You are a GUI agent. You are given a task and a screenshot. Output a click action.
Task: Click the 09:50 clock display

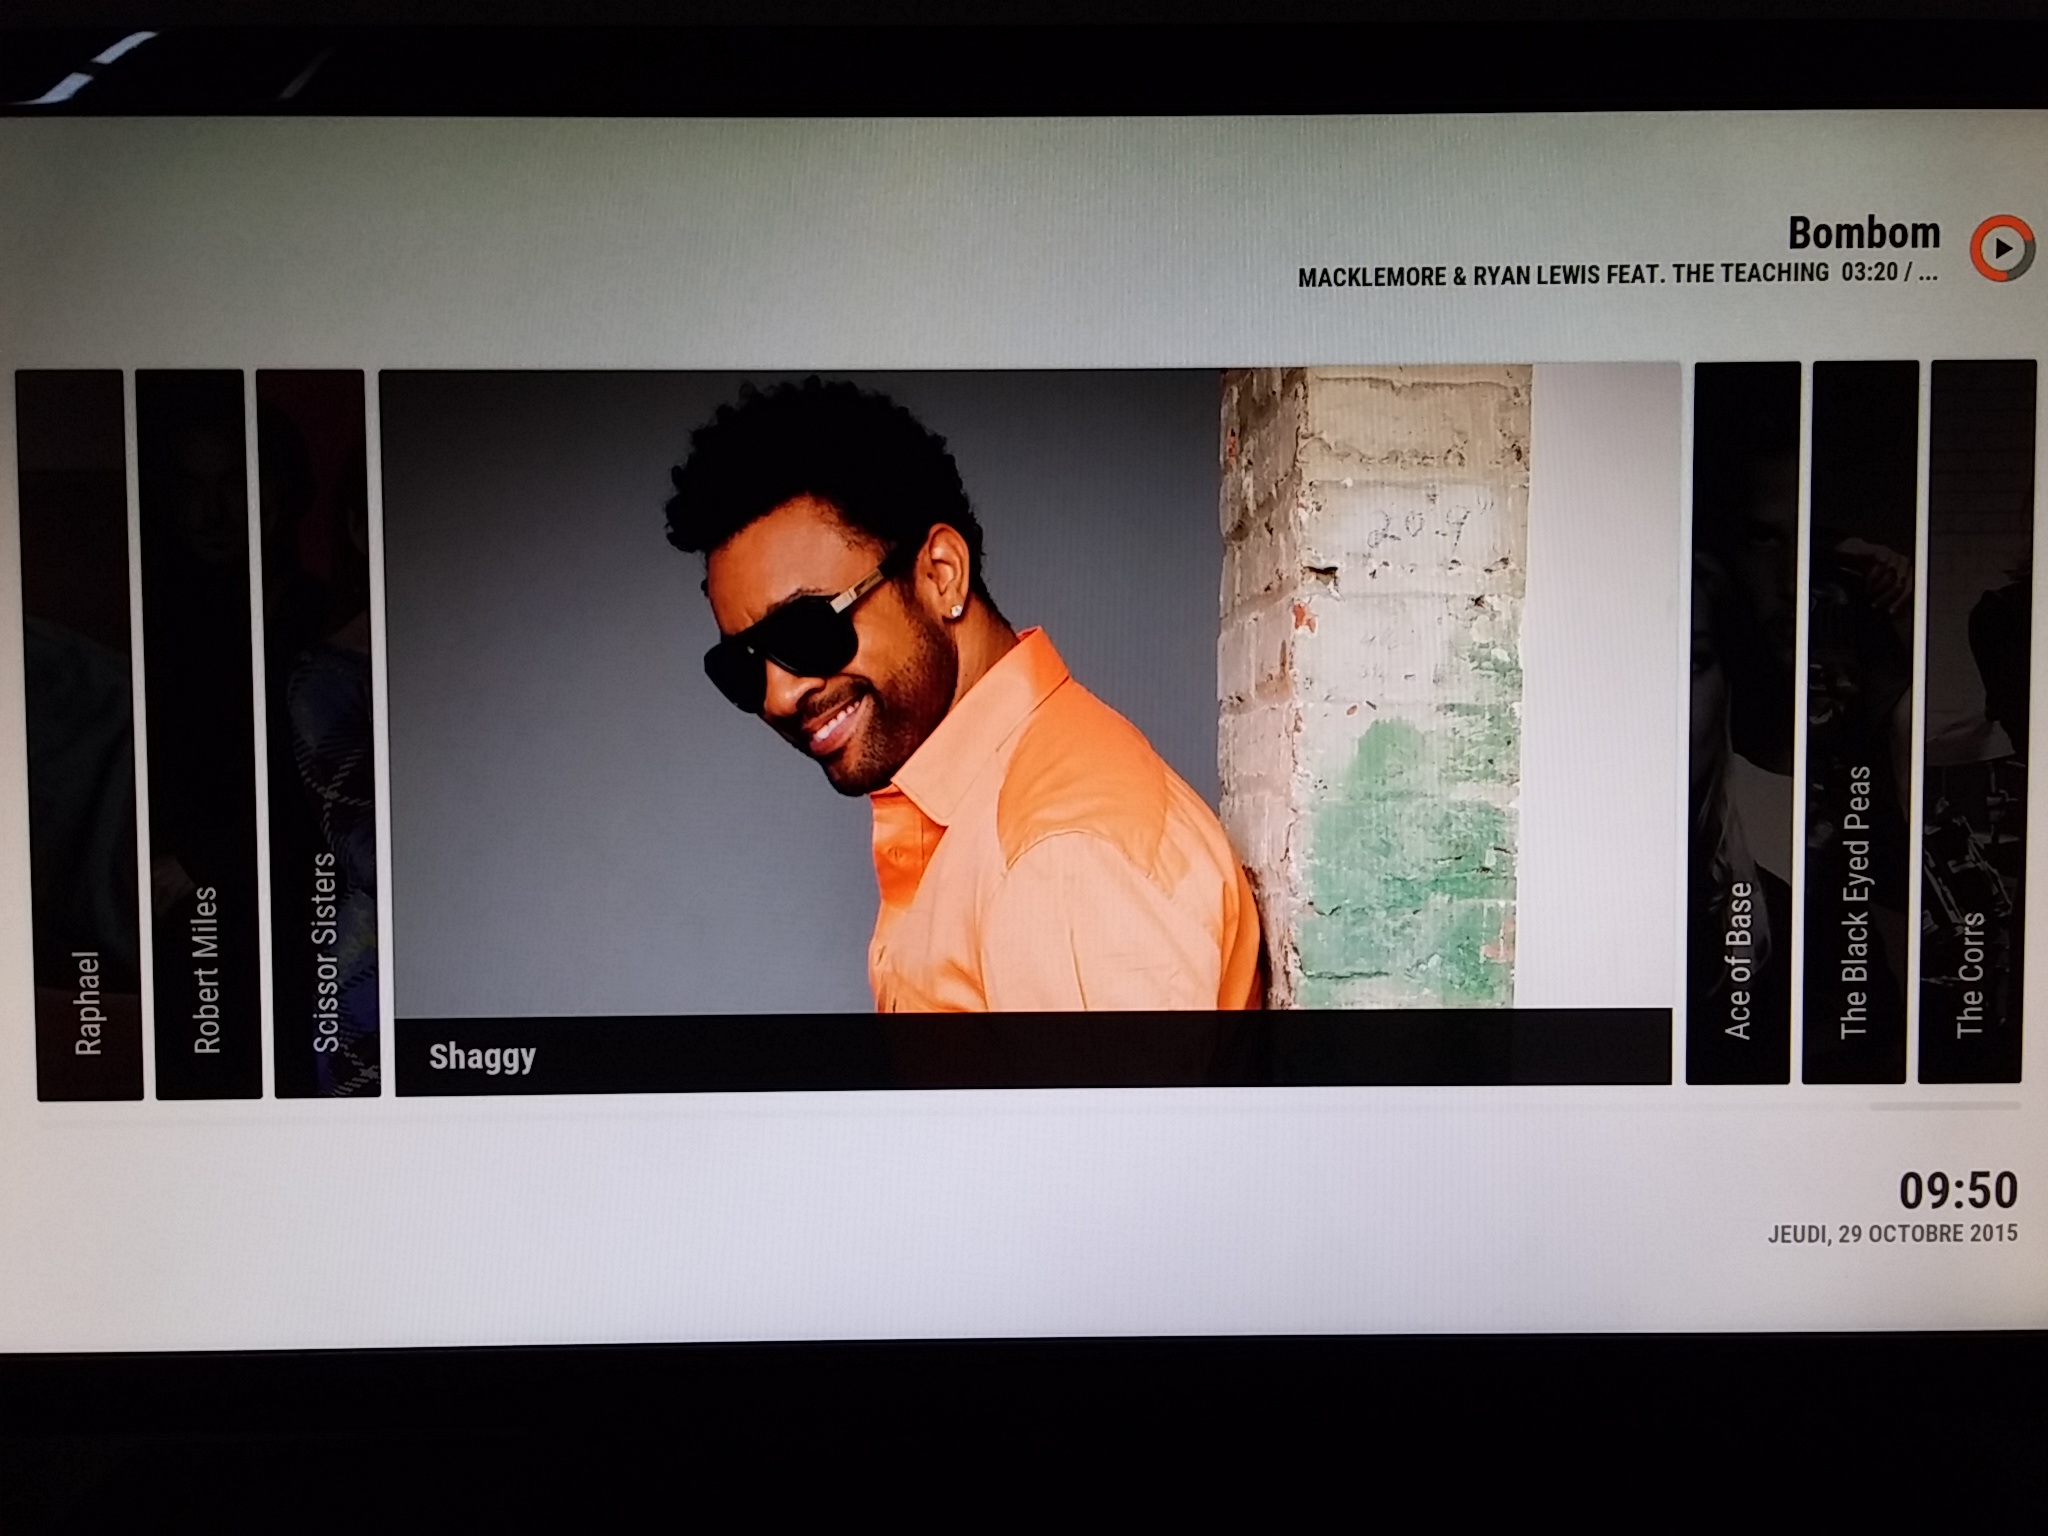[x=1957, y=1191]
